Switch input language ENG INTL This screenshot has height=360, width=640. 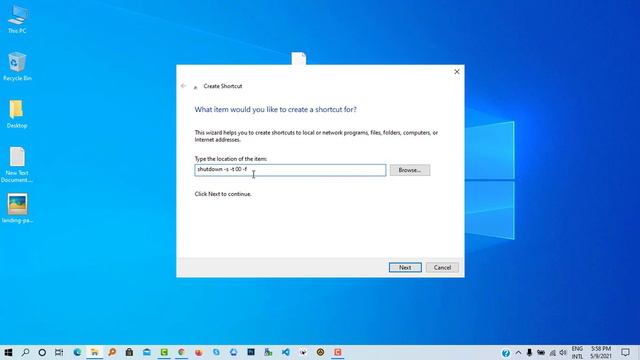(577, 353)
